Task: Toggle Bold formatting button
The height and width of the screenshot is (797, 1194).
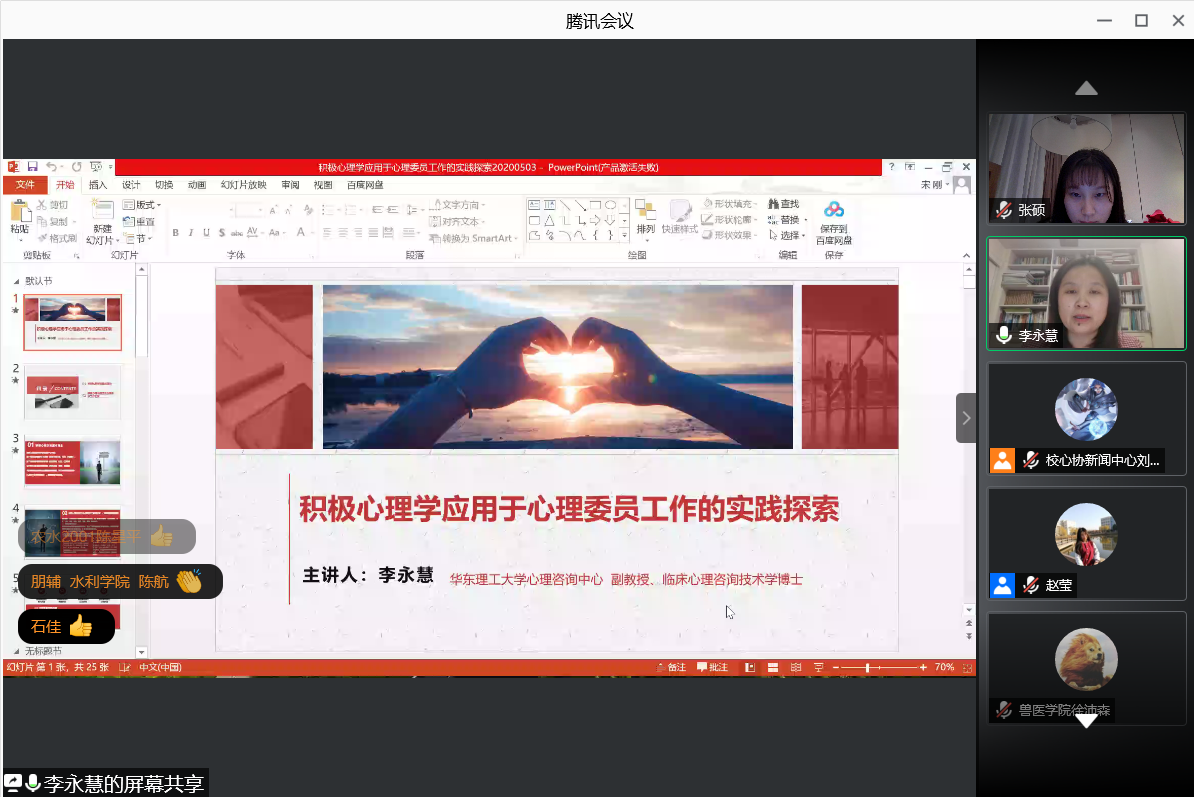Action: [x=175, y=233]
